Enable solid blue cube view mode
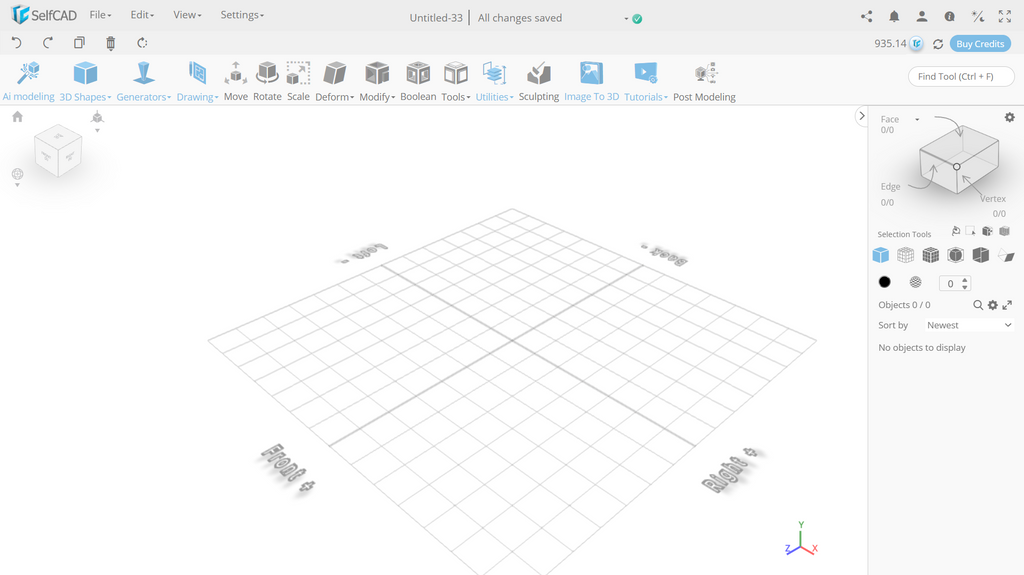Screen dimensions: 1024x575 tap(880, 255)
